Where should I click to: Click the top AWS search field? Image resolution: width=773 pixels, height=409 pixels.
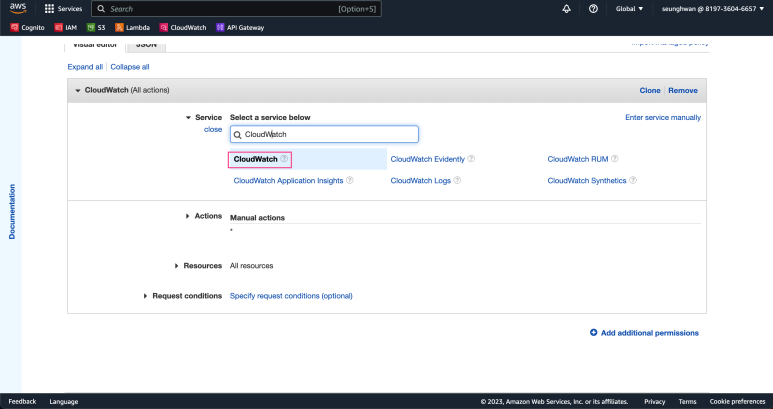236,9
